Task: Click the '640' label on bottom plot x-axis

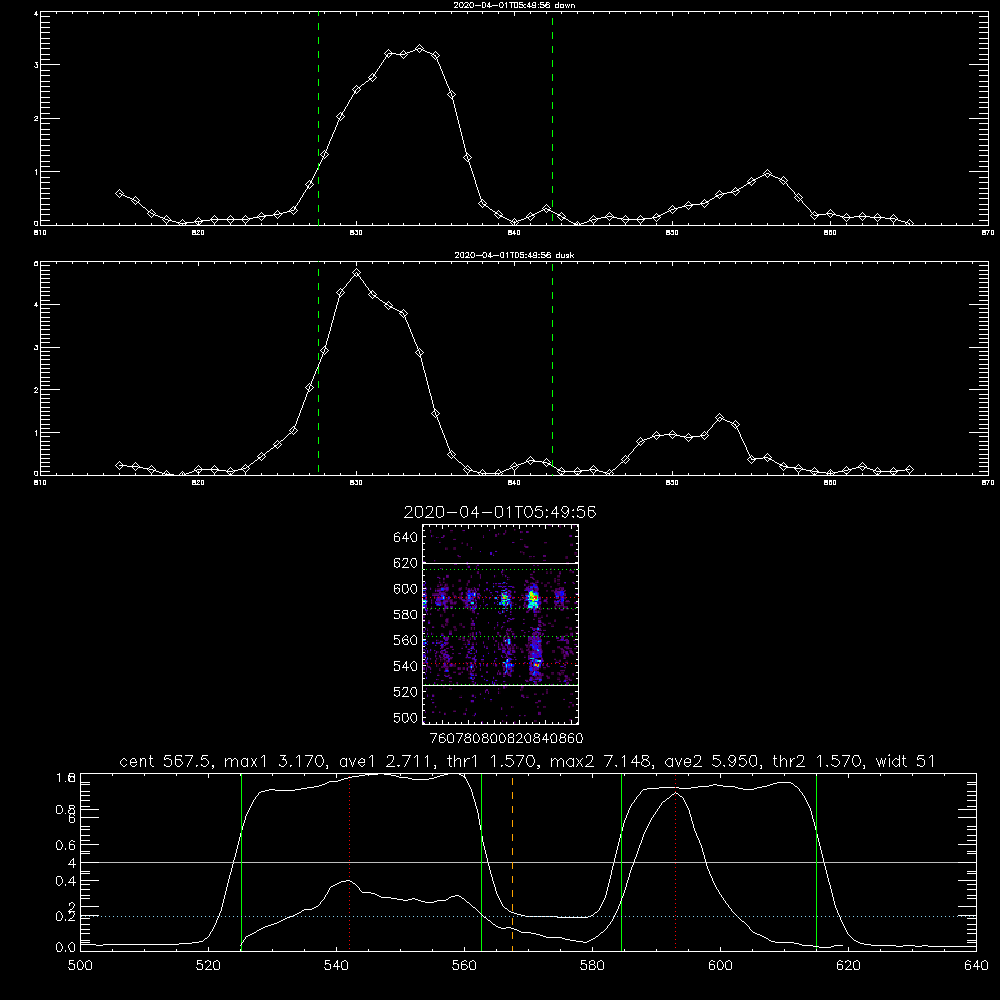Action: coord(976,966)
